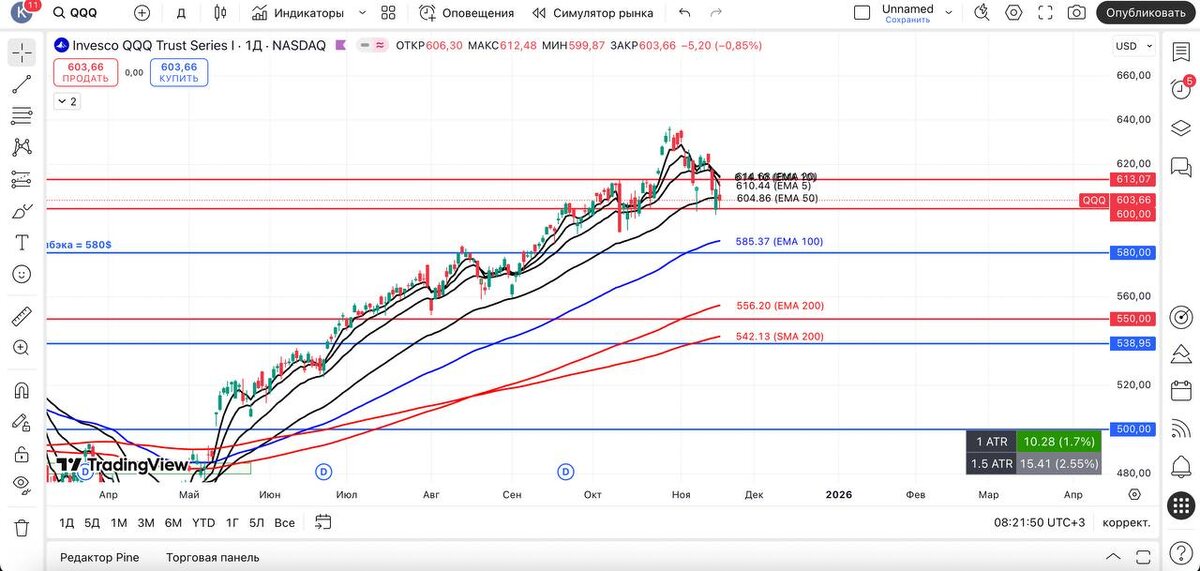Open watchlist panel in right sidebar
The height and width of the screenshot is (571, 1200).
point(1181,52)
